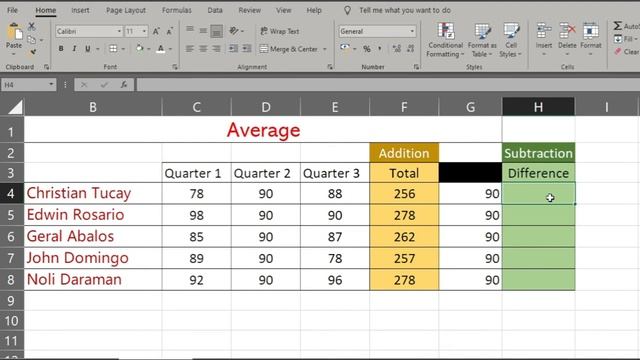Open Cell Styles gallery
Image resolution: width=640 pixels, height=360 pixels.
click(511, 40)
